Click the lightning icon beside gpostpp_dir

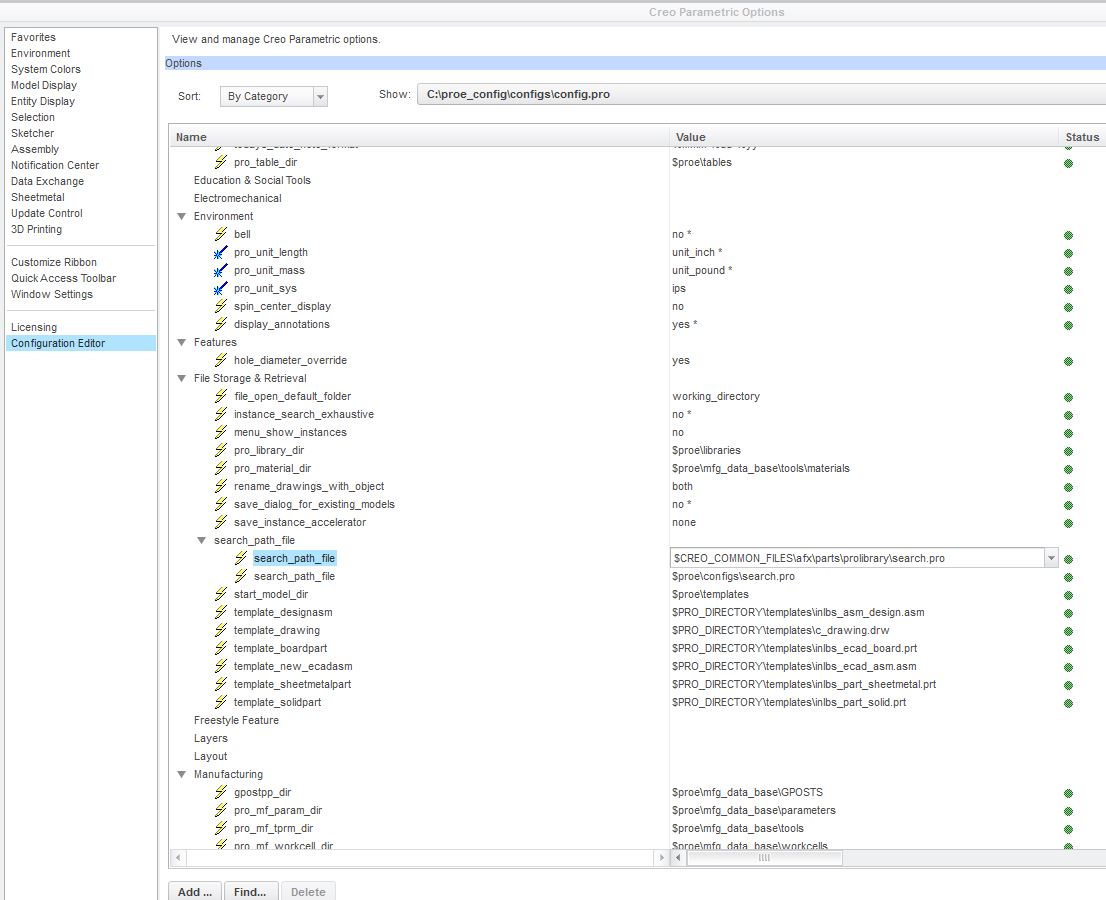[x=221, y=791]
